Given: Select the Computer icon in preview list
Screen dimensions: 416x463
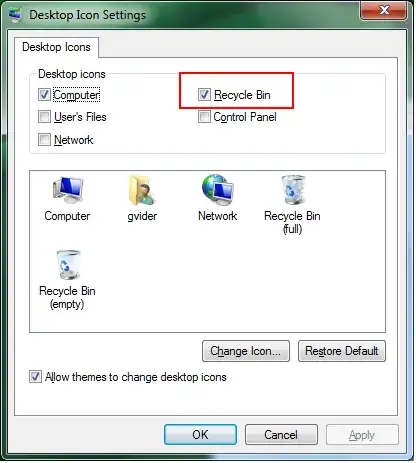Looking at the screenshot, I should coord(68,191).
